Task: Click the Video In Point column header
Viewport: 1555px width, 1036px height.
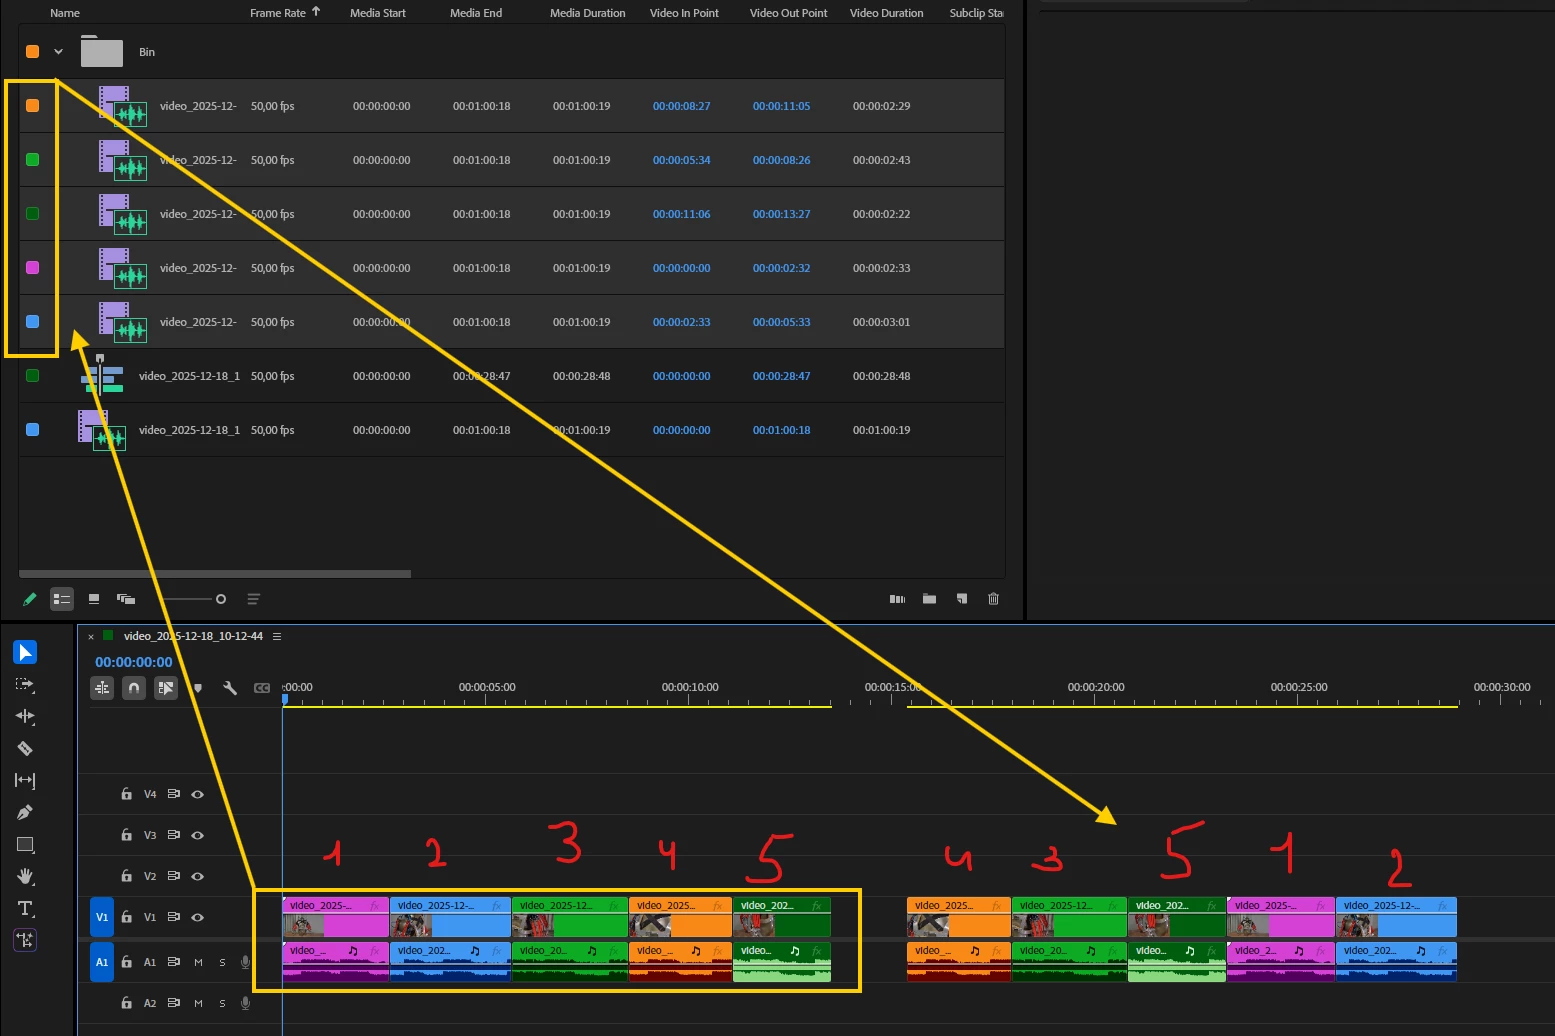Action: point(684,13)
